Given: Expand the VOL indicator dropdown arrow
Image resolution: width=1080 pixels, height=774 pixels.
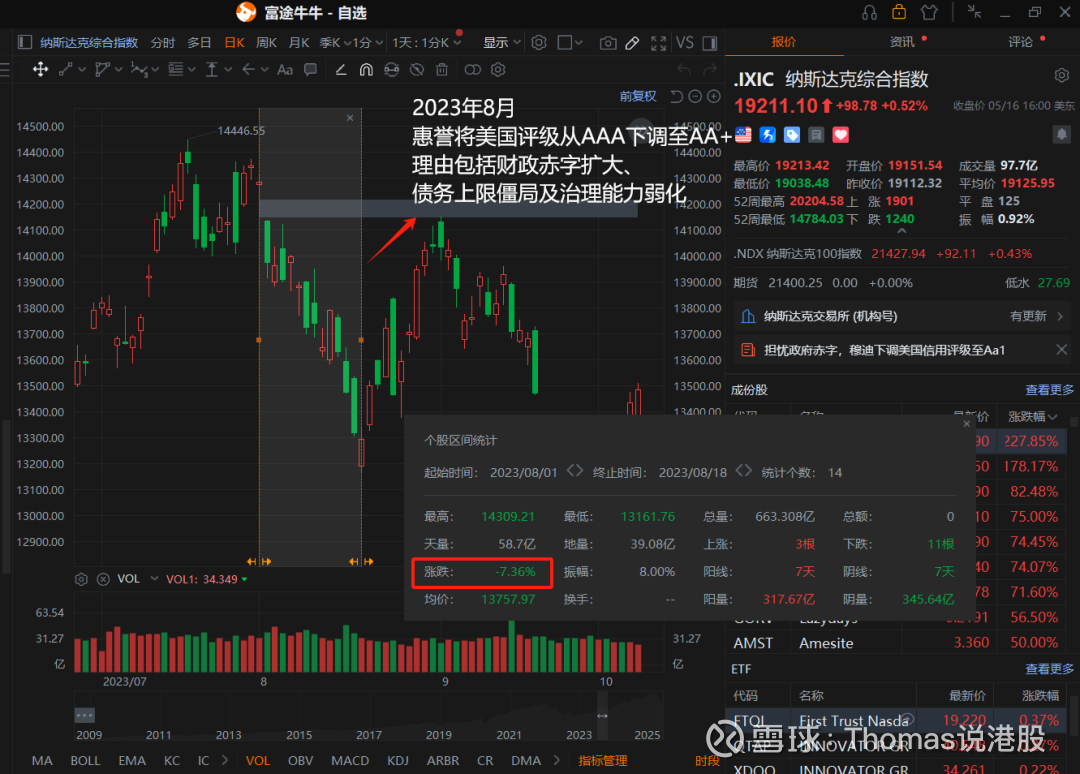Looking at the screenshot, I should 154,578.
